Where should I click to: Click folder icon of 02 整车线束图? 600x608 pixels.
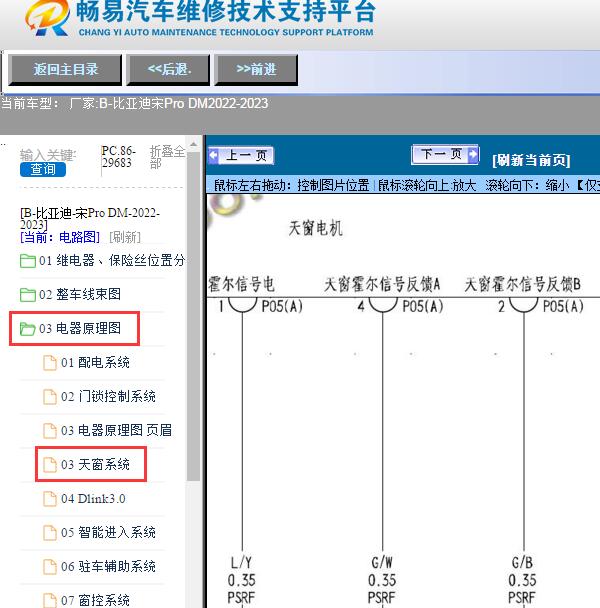click(28, 295)
